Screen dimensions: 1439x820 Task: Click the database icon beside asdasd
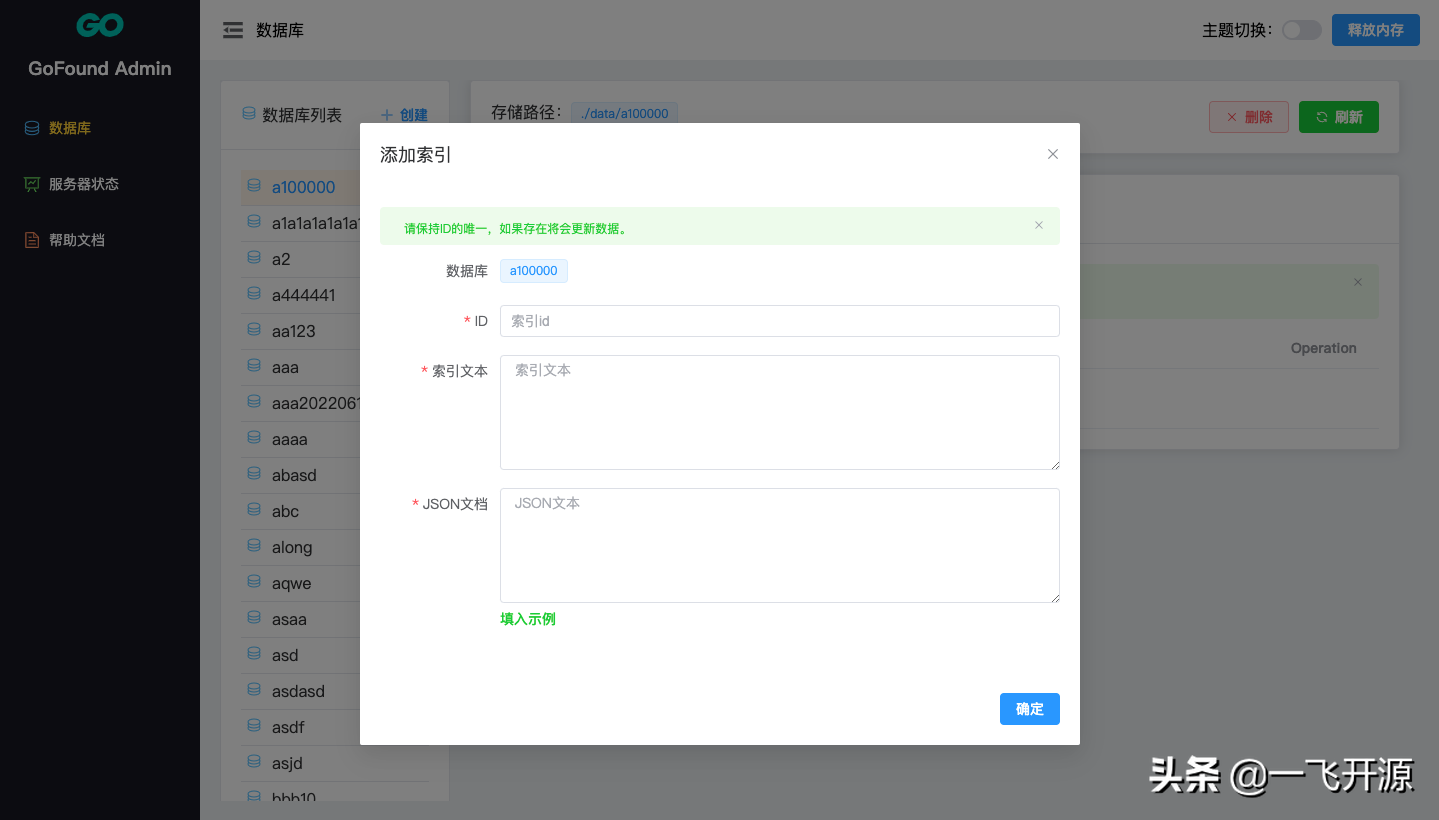(254, 690)
